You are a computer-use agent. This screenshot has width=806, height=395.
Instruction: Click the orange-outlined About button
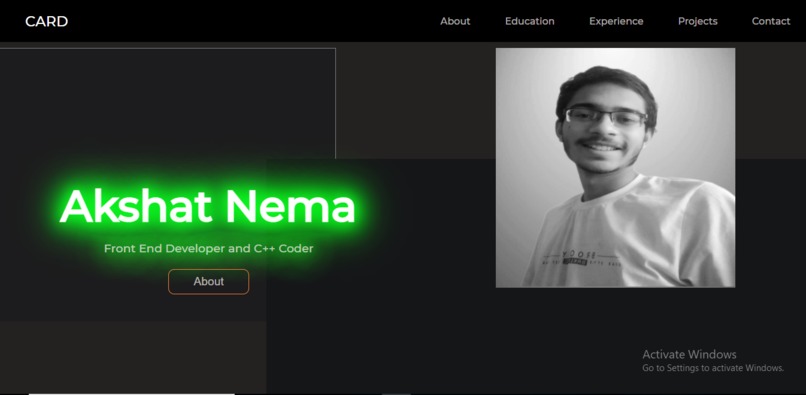208,281
